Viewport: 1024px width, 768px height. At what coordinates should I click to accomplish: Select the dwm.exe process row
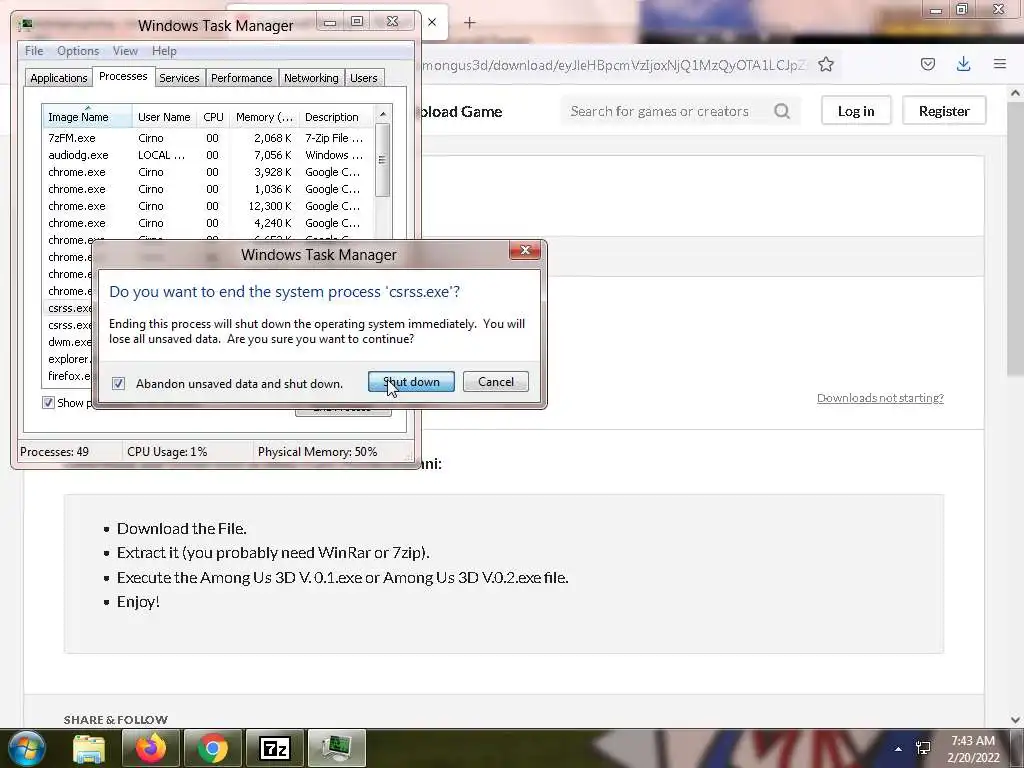(69, 342)
